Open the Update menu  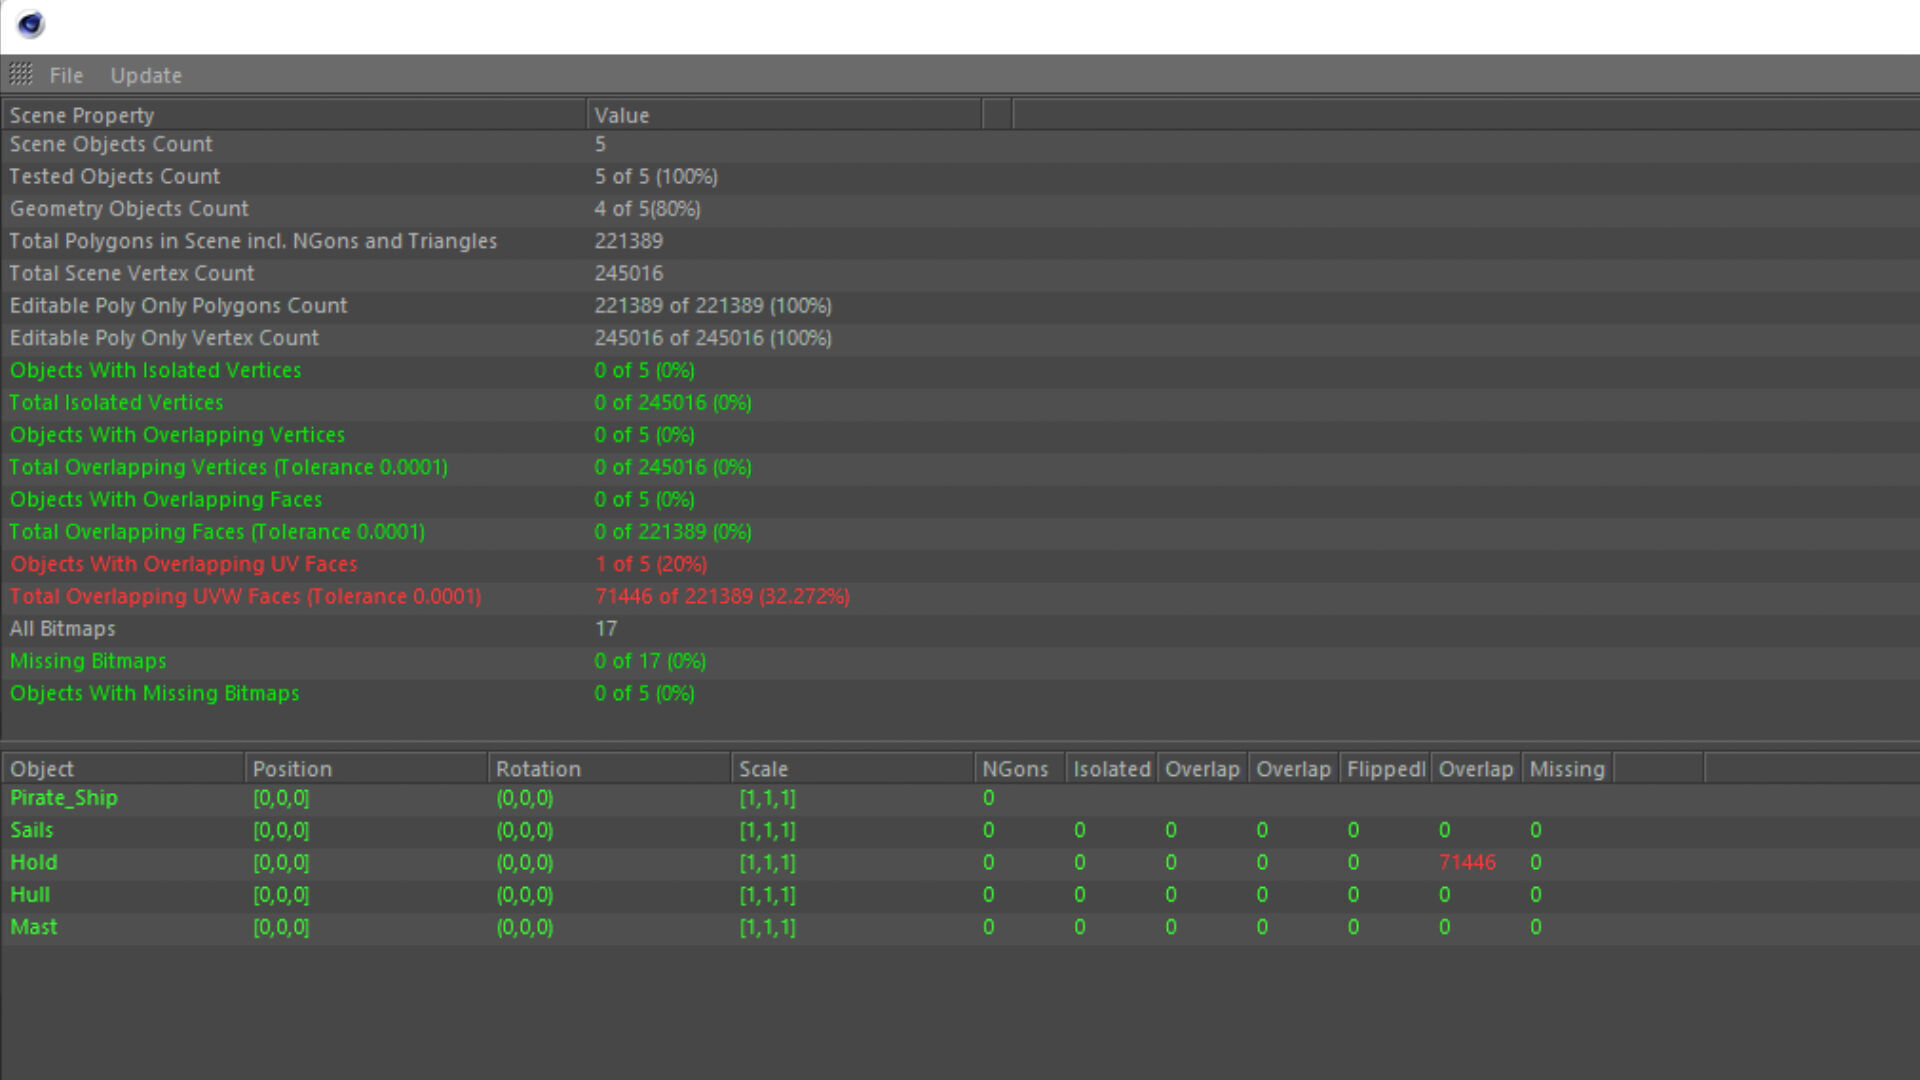[x=146, y=76]
